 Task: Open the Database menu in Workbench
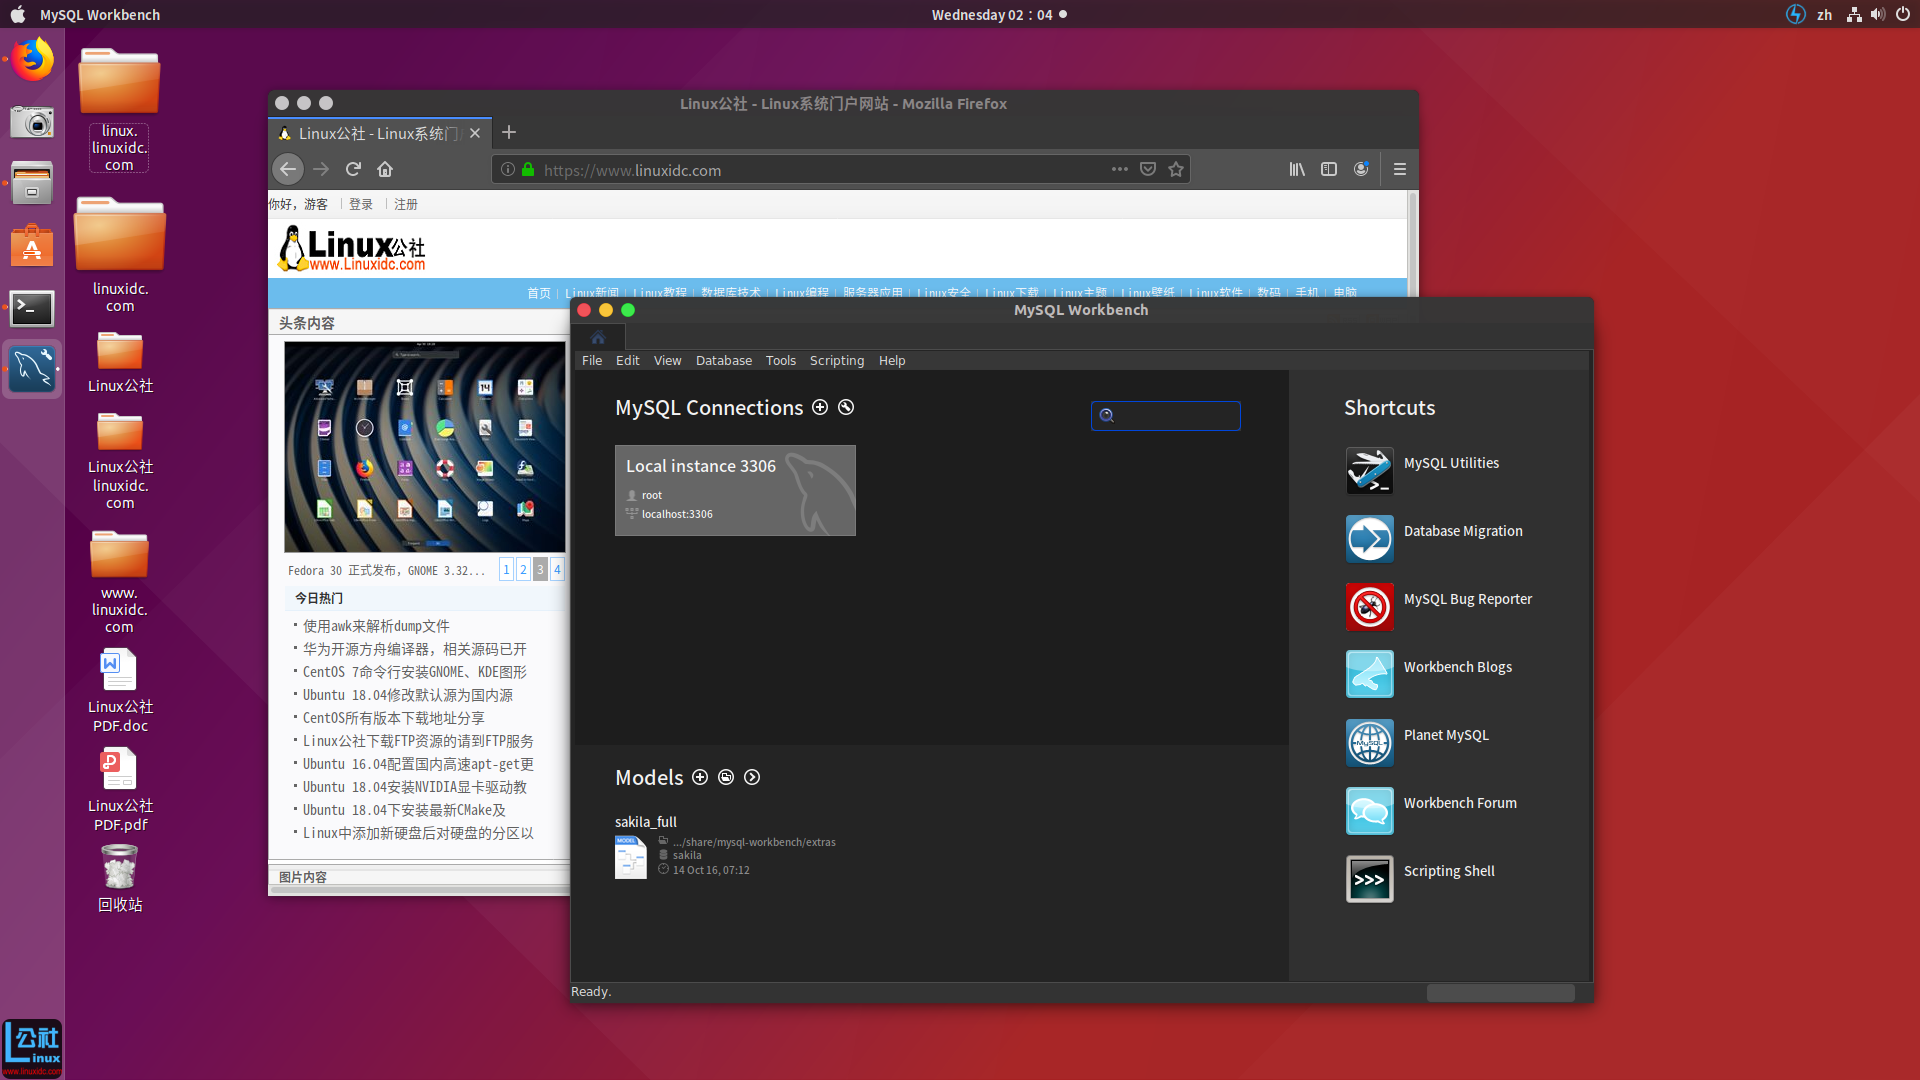(x=723, y=360)
